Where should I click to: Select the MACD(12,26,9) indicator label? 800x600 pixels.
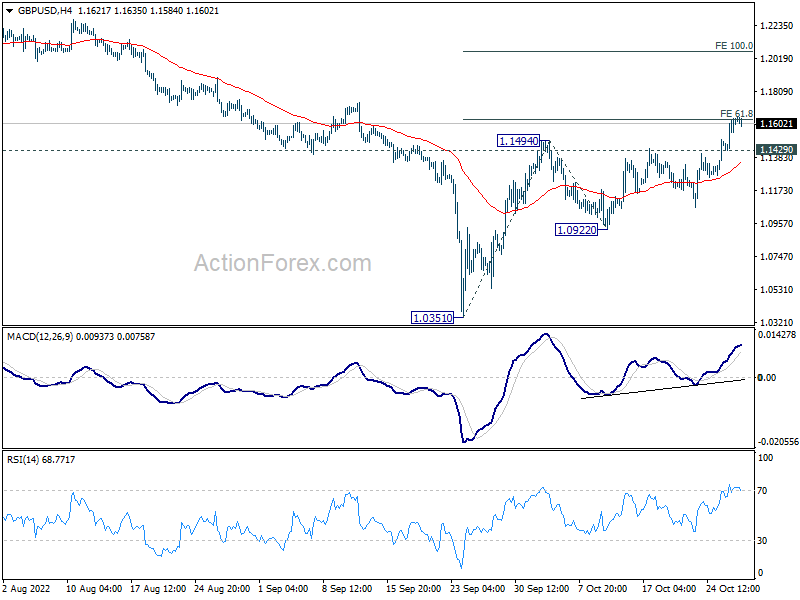point(40,337)
